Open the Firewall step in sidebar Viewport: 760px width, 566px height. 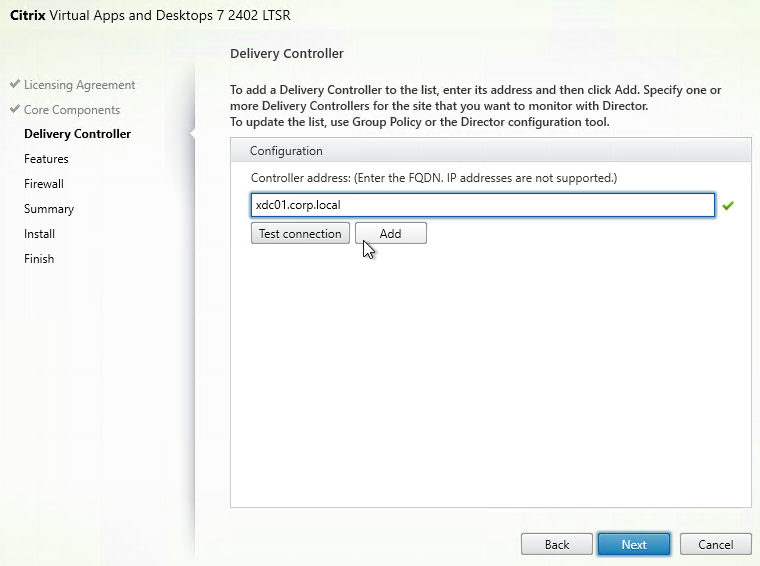44,184
